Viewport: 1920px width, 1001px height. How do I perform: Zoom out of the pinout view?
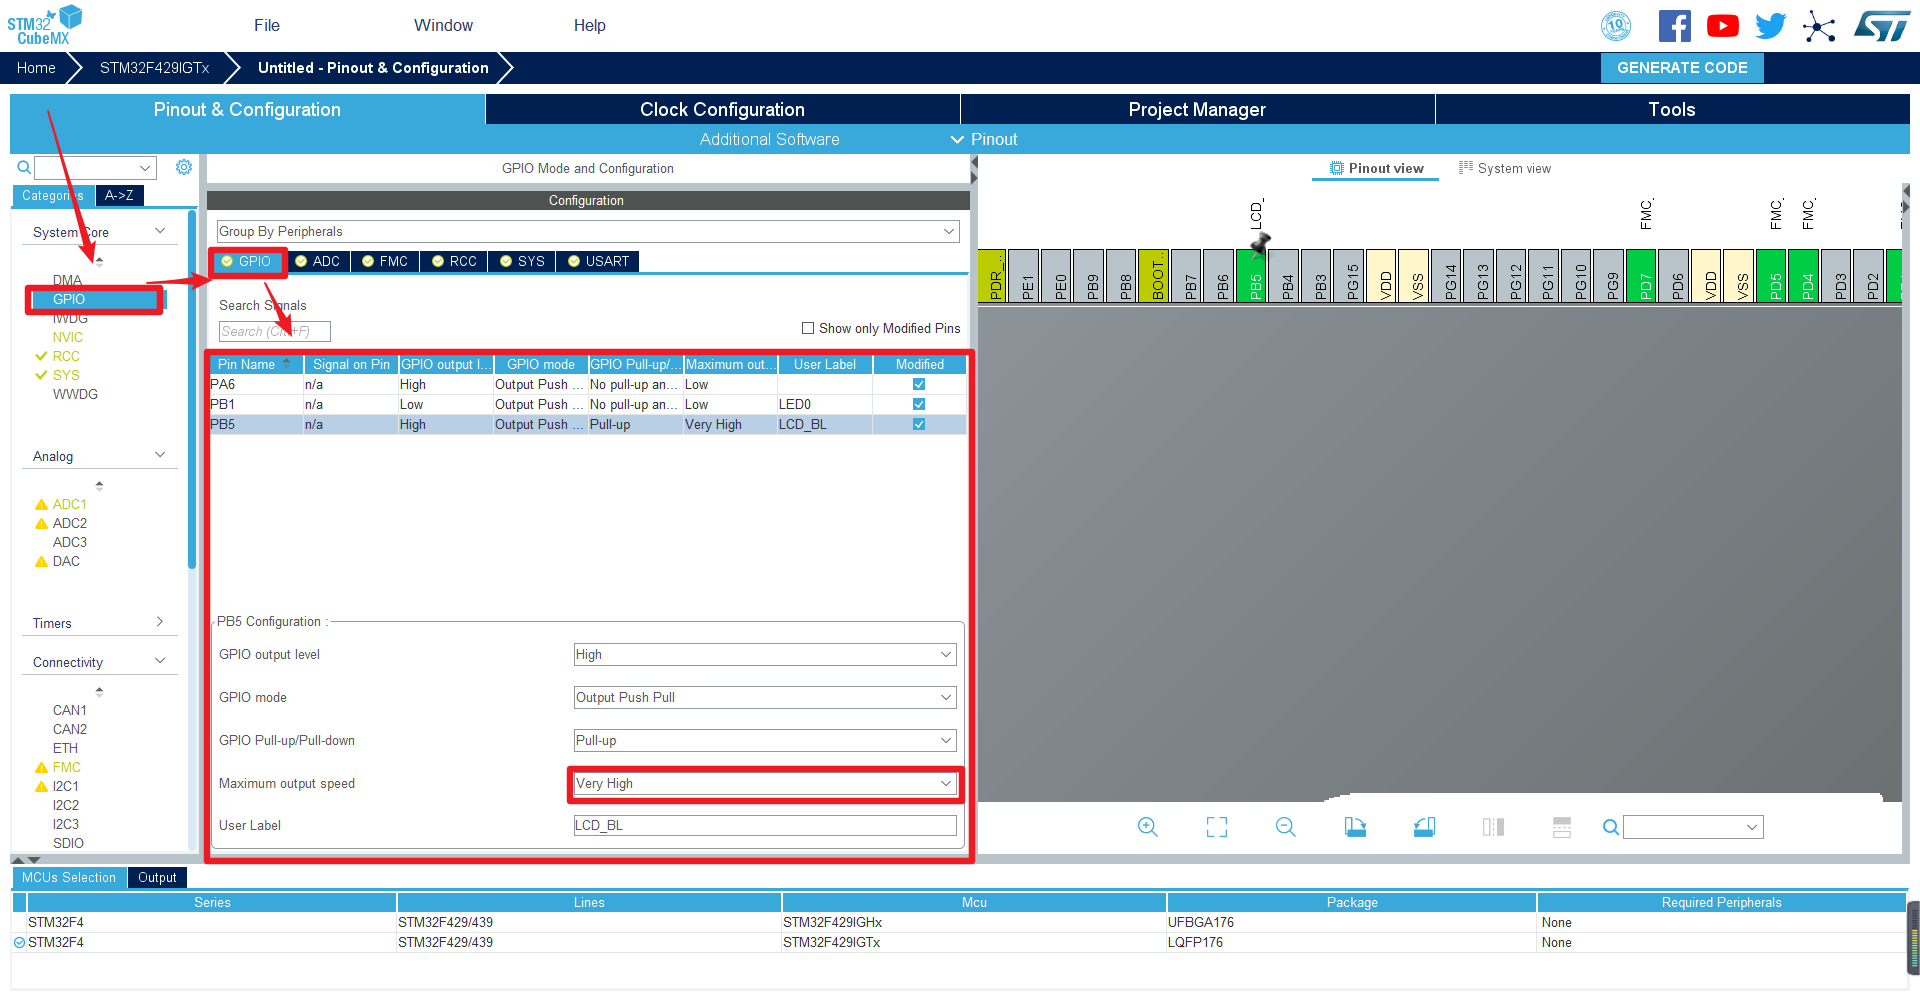pyautogui.click(x=1286, y=827)
